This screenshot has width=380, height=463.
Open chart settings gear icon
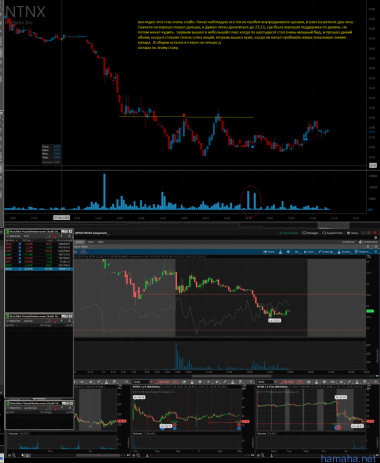click(288, 252)
